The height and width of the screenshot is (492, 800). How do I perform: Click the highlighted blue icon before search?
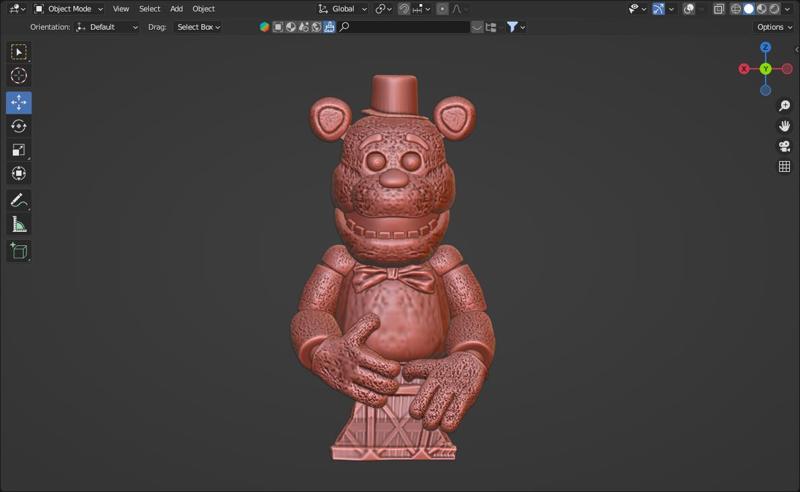coord(330,27)
